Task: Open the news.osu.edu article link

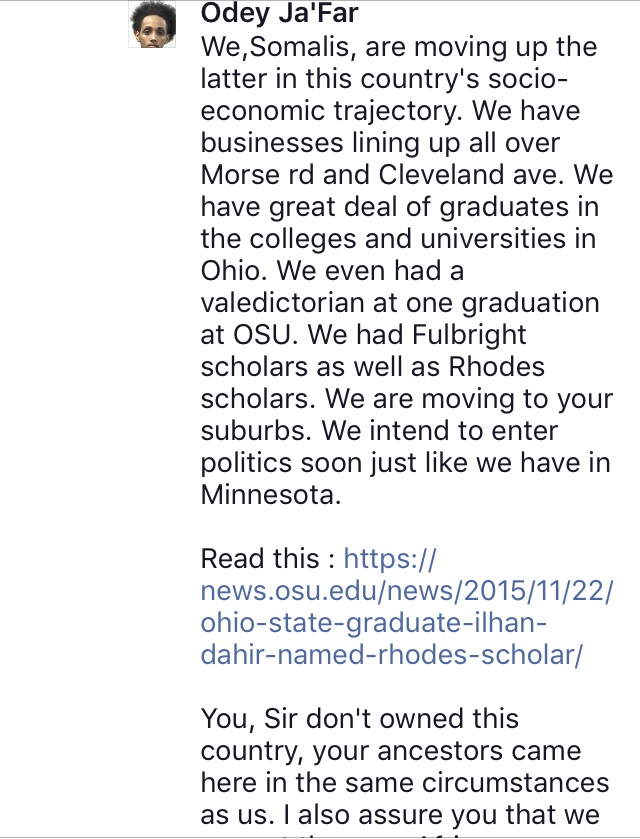Action: click(x=407, y=607)
